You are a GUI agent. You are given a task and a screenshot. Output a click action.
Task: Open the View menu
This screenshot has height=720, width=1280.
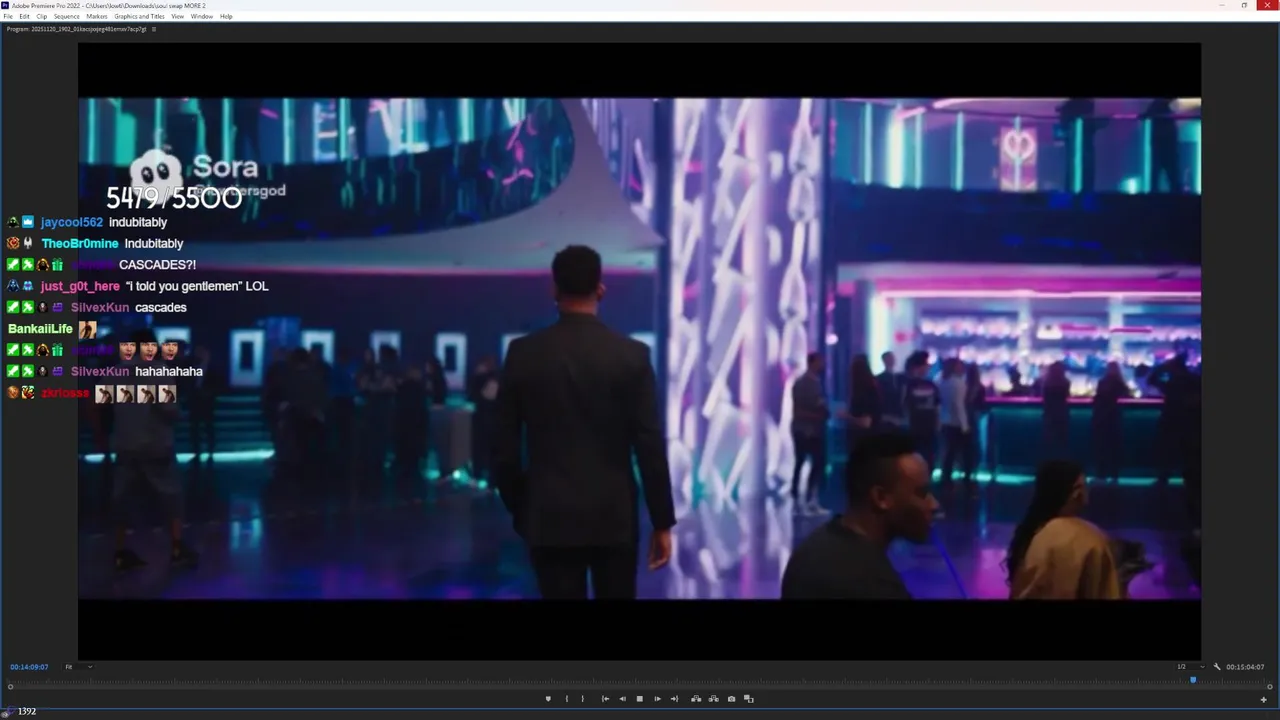click(x=177, y=17)
